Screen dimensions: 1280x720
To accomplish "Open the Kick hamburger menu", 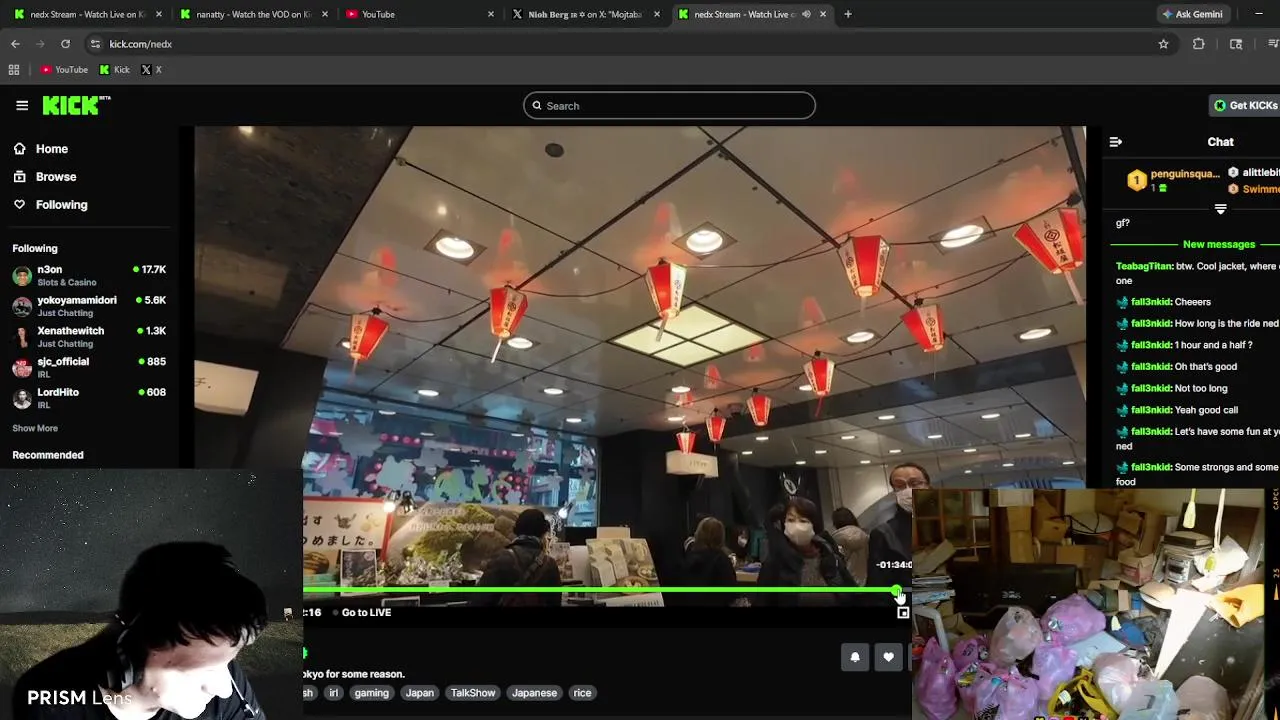I will (22, 105).
